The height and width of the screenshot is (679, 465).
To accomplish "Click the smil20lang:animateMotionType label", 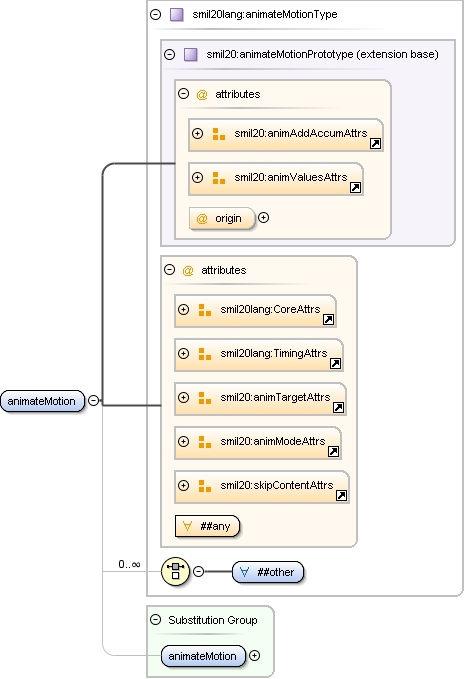I will click(x=265, y=14).
